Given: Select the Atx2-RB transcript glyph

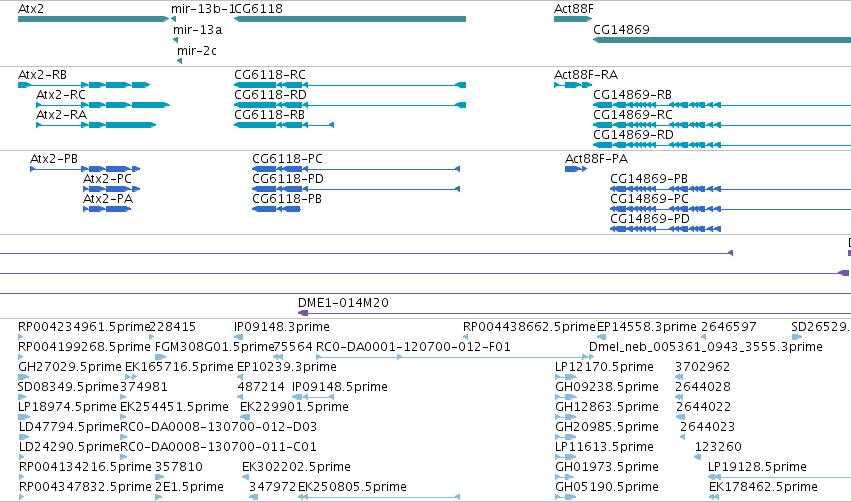Looking at the screenshot, I should pyautogui.click(x=84, y=85).
